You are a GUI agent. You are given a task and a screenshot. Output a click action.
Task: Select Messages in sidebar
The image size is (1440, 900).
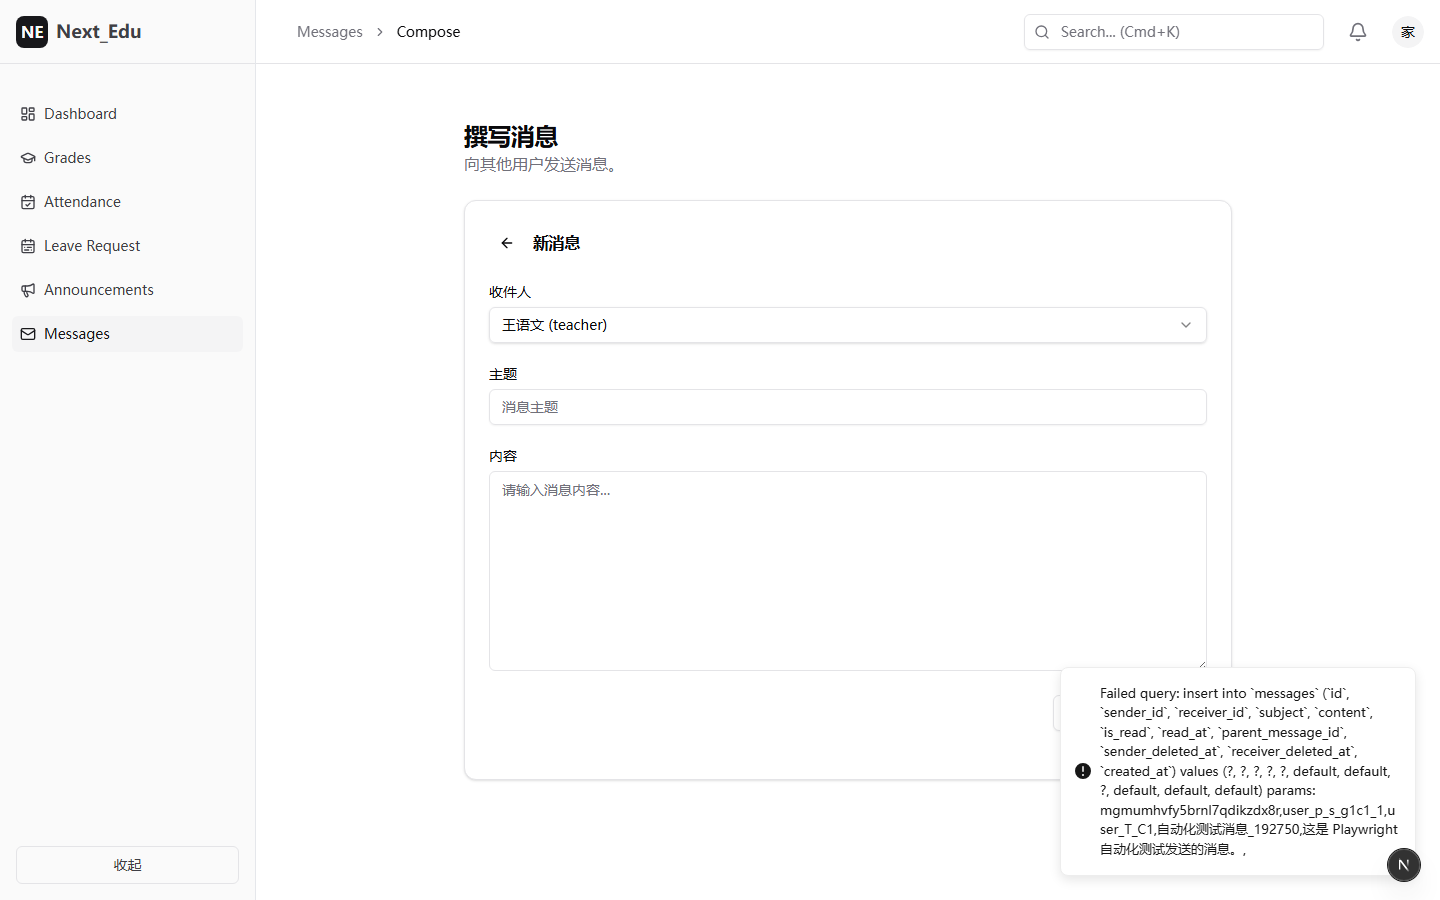click(x=127, y=334)
